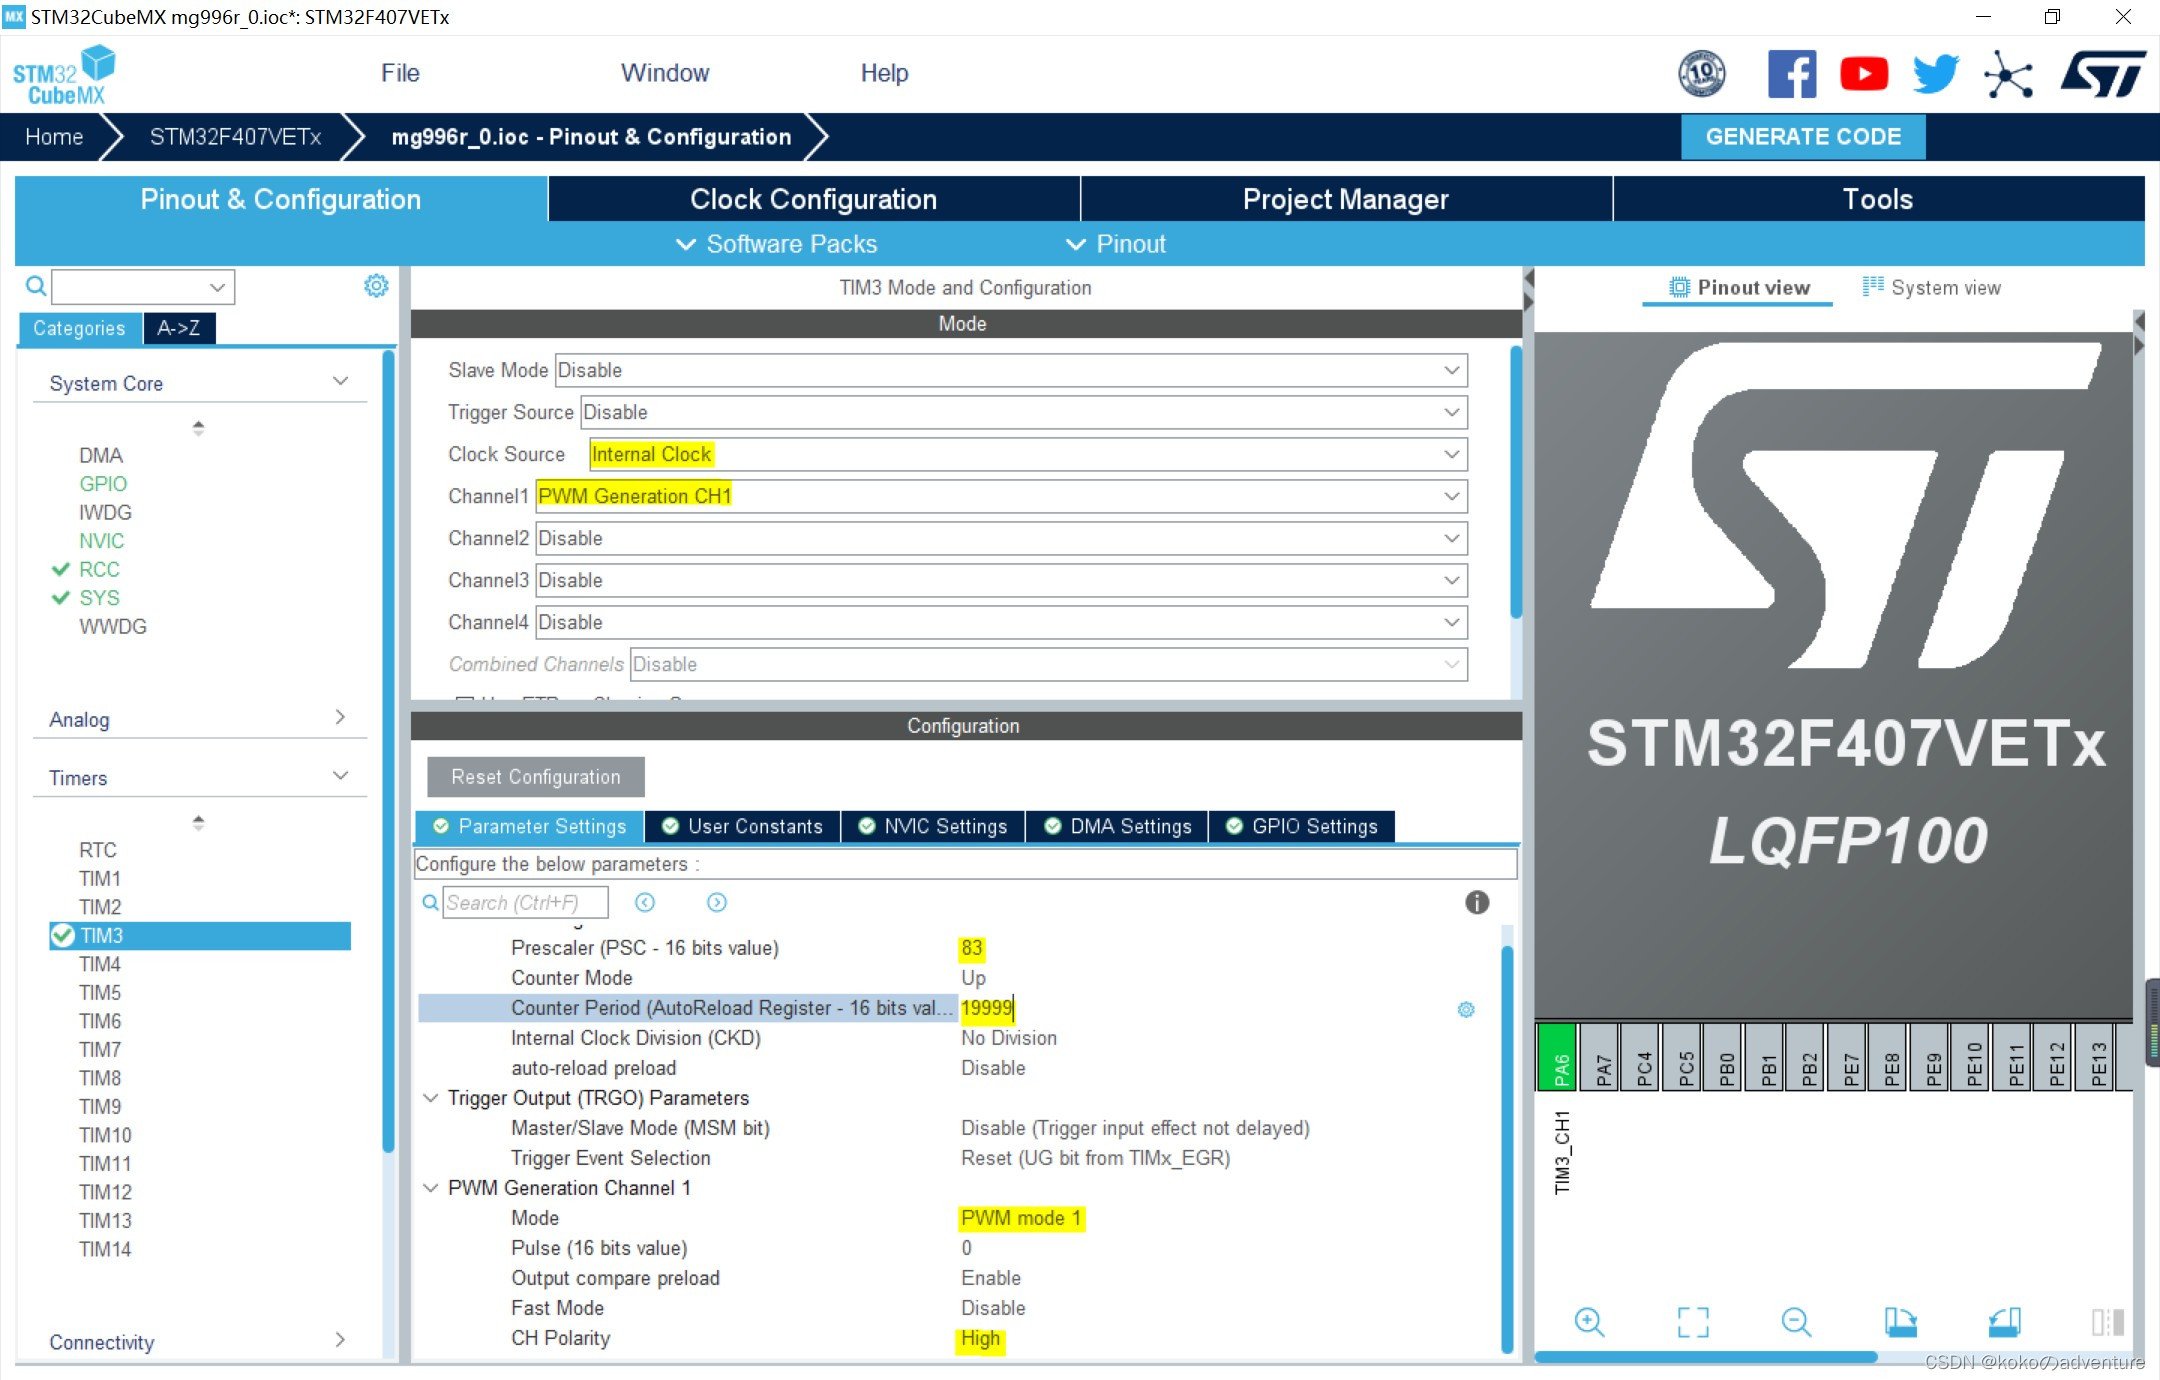The image size is (2160, 1380).
Task: Select RCC checked item in System Core
Action: (x=99, y=570)
